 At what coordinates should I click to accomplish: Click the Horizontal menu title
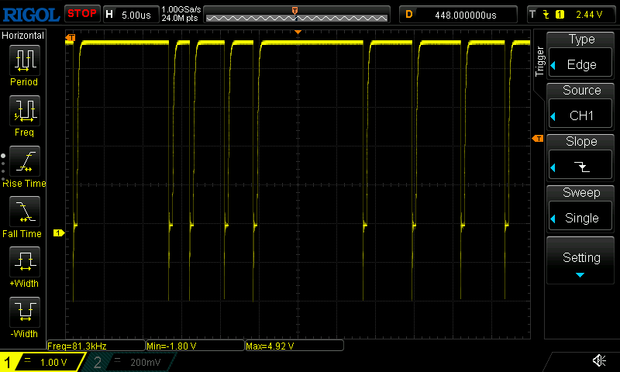(23, 36)
